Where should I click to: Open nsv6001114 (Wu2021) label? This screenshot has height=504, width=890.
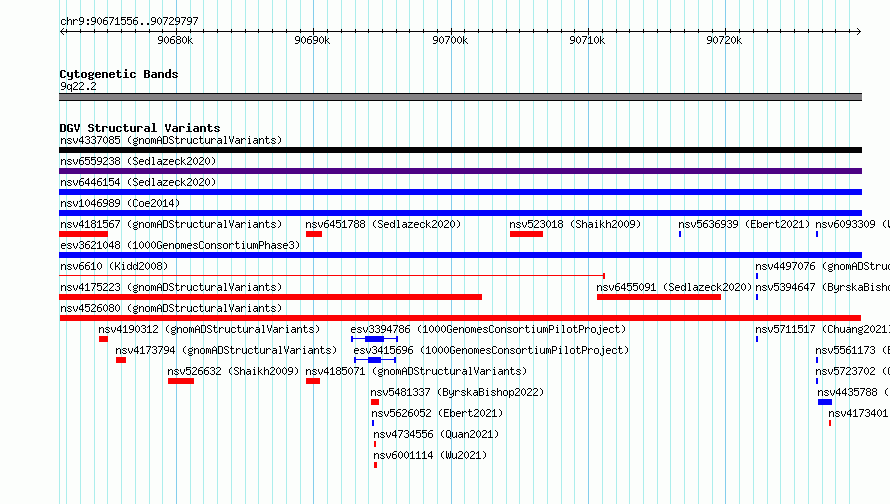(430, 455)
